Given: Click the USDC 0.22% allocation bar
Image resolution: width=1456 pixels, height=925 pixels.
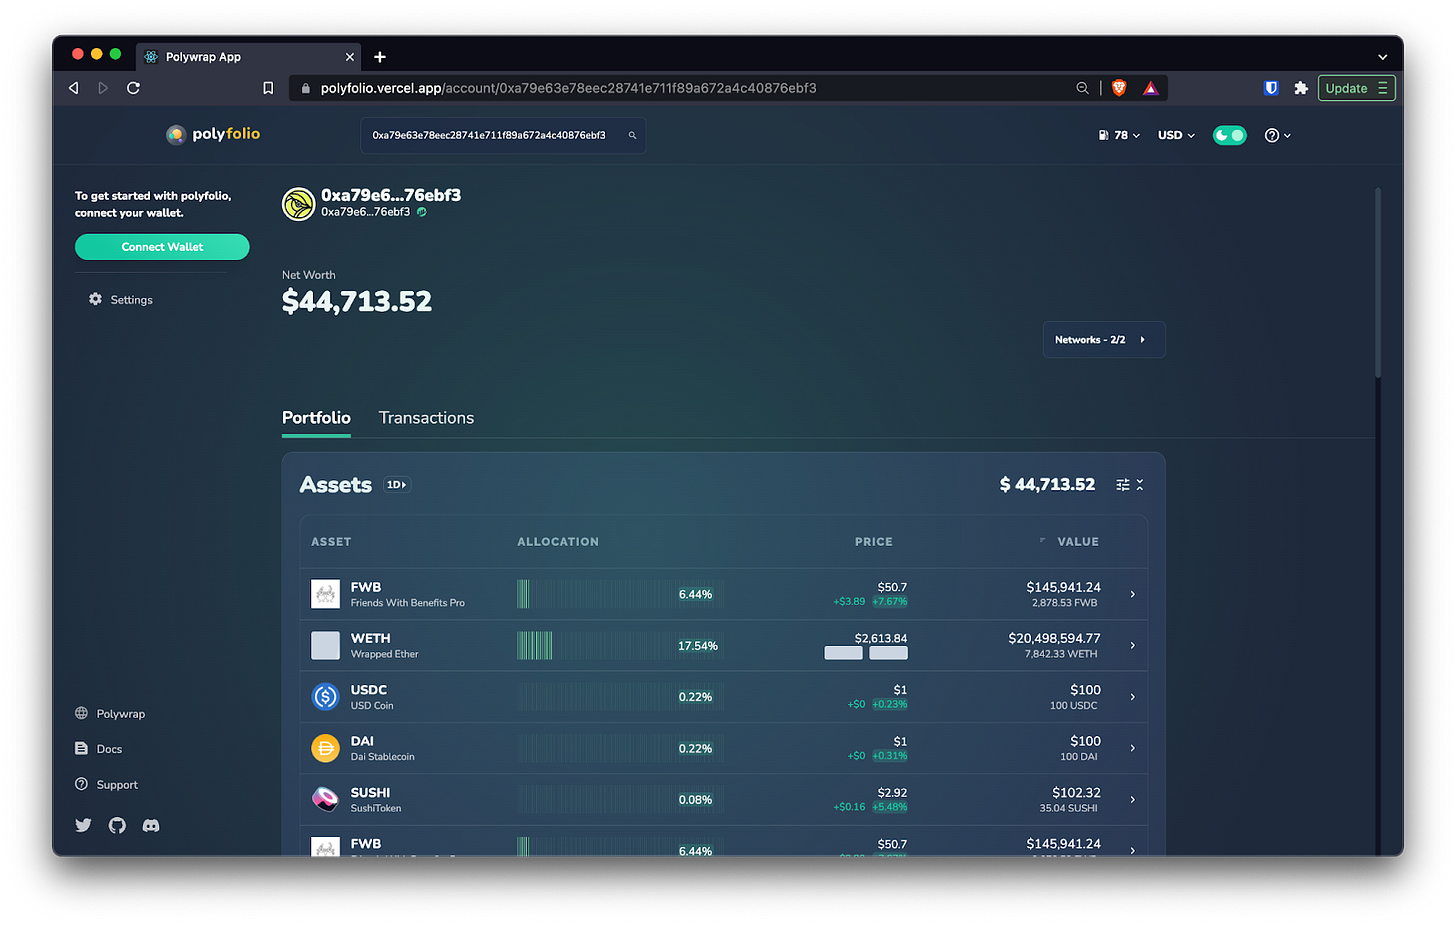Looking at the screenshot, I should coord(620,697).
